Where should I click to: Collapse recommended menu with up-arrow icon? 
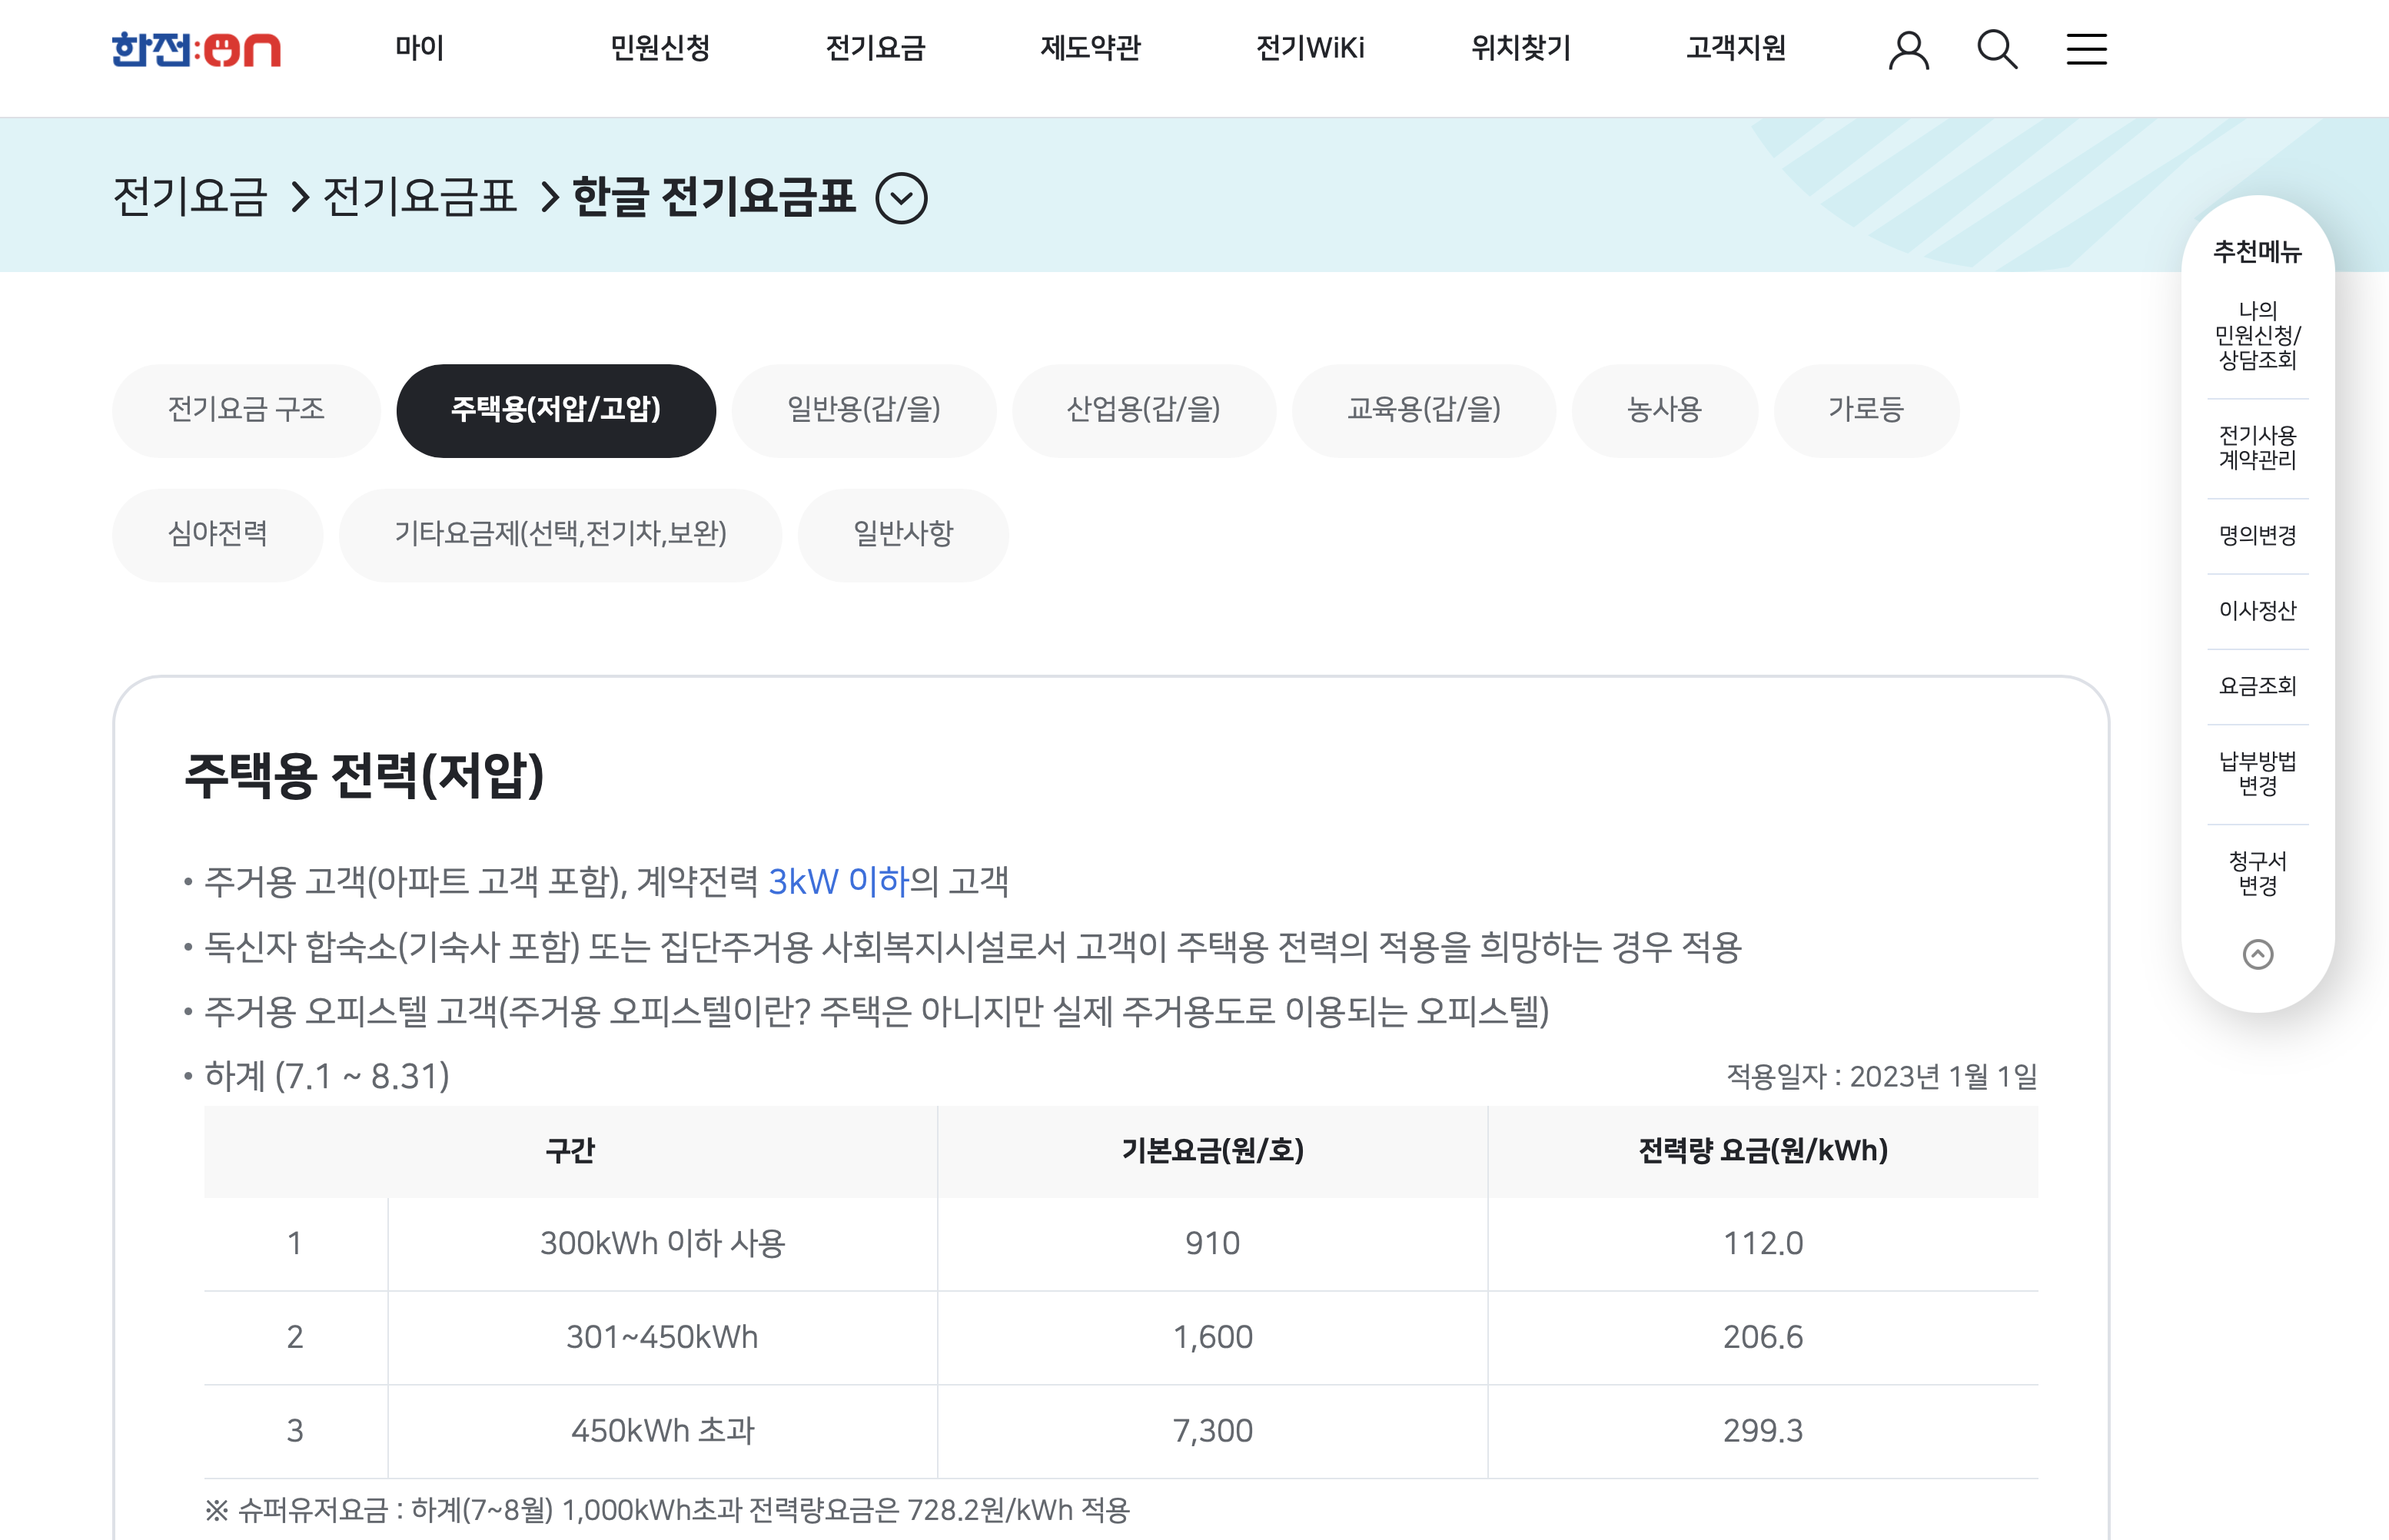[x=2257, y=954]
